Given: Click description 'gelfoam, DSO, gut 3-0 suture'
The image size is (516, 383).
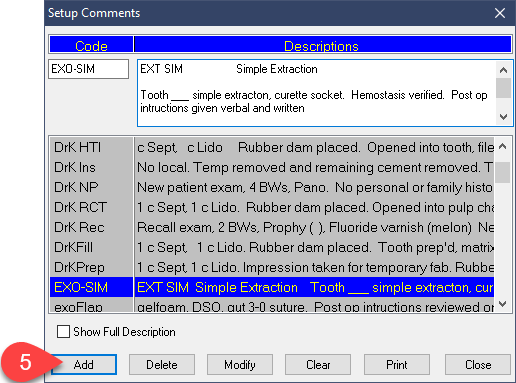Looking at the screenshot, I should pyautogui.click(x=314, y=305).
